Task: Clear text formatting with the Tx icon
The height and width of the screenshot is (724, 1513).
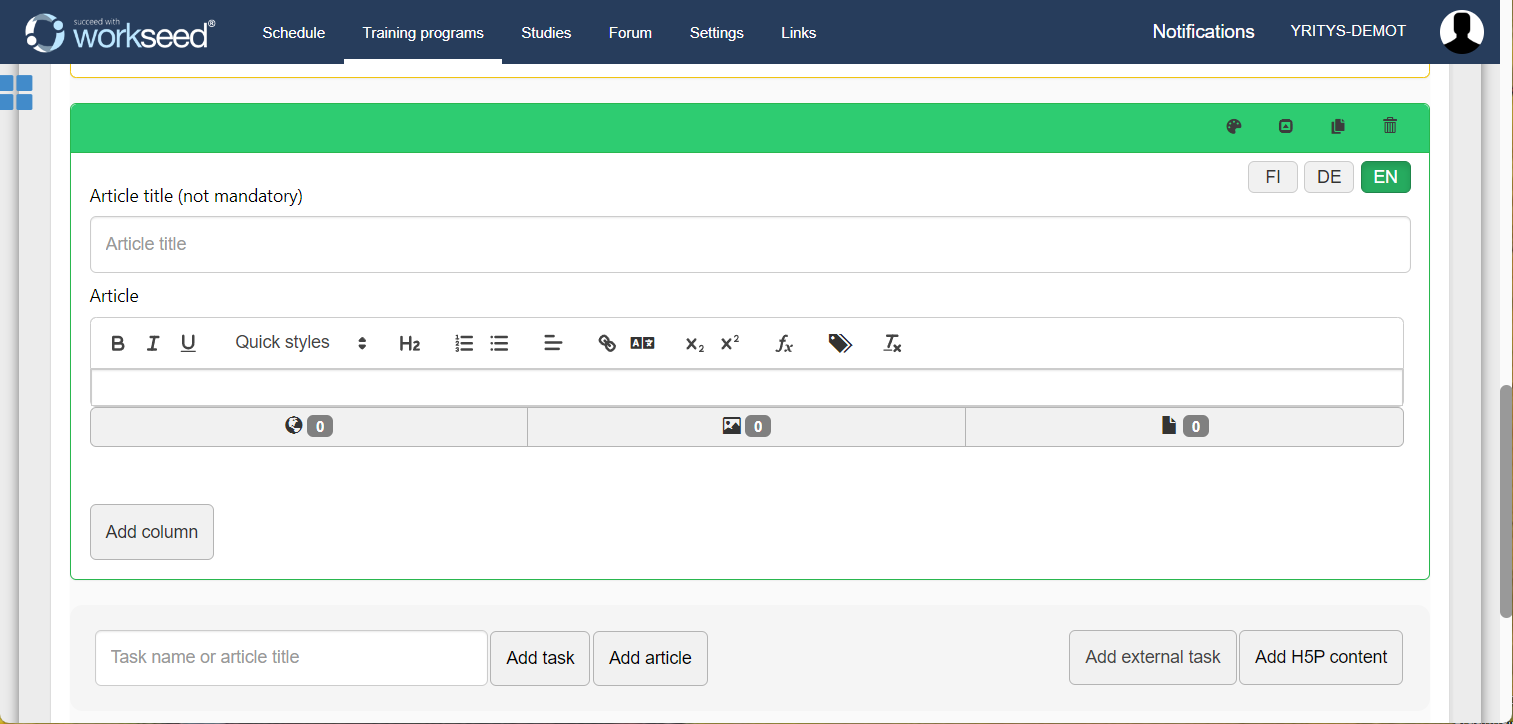Action: (891, 344)
